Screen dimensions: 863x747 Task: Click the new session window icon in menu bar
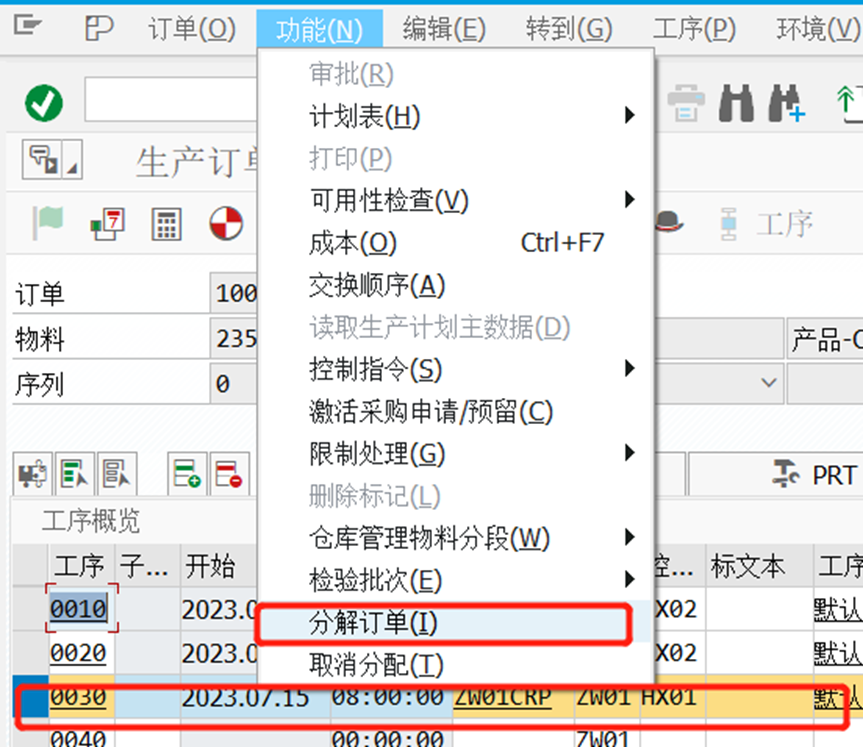click(x=99, y=28)
